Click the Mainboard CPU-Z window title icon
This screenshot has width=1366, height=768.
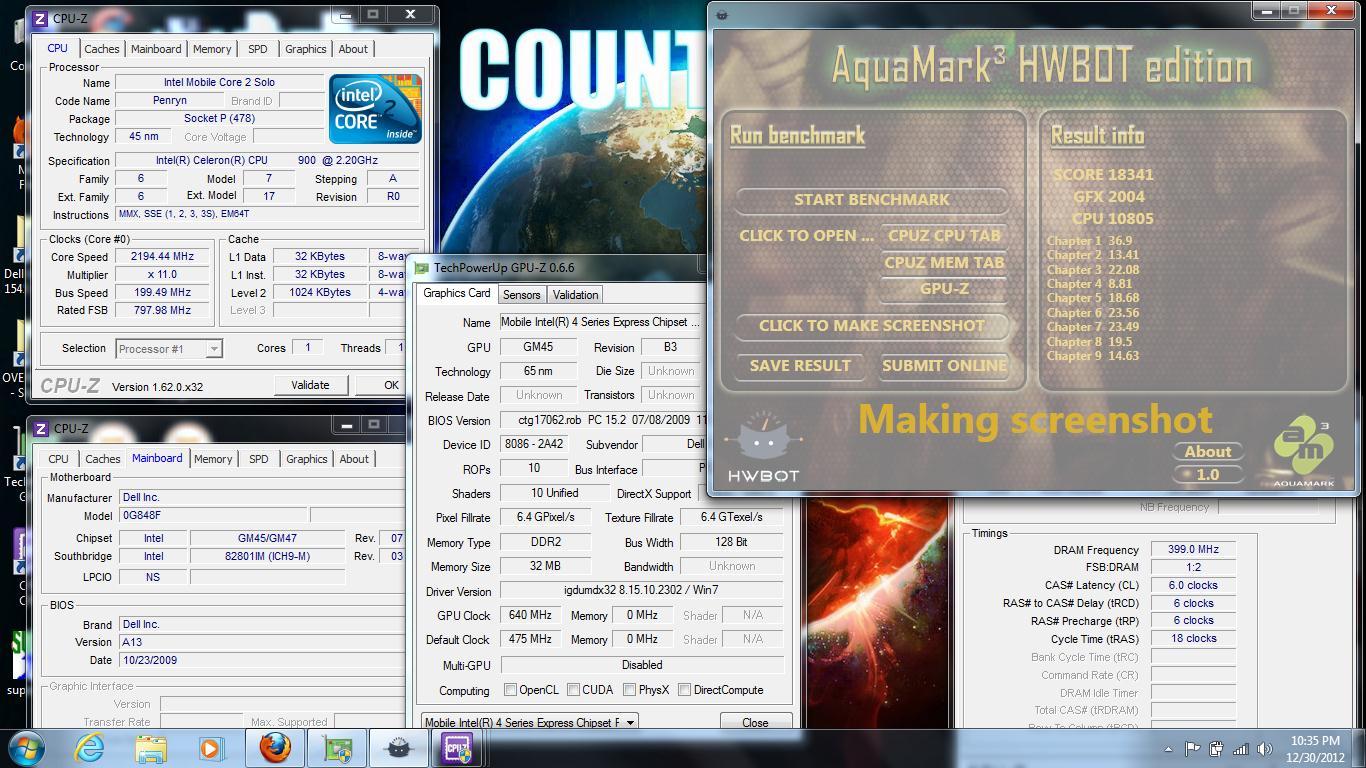pos(41,428)
